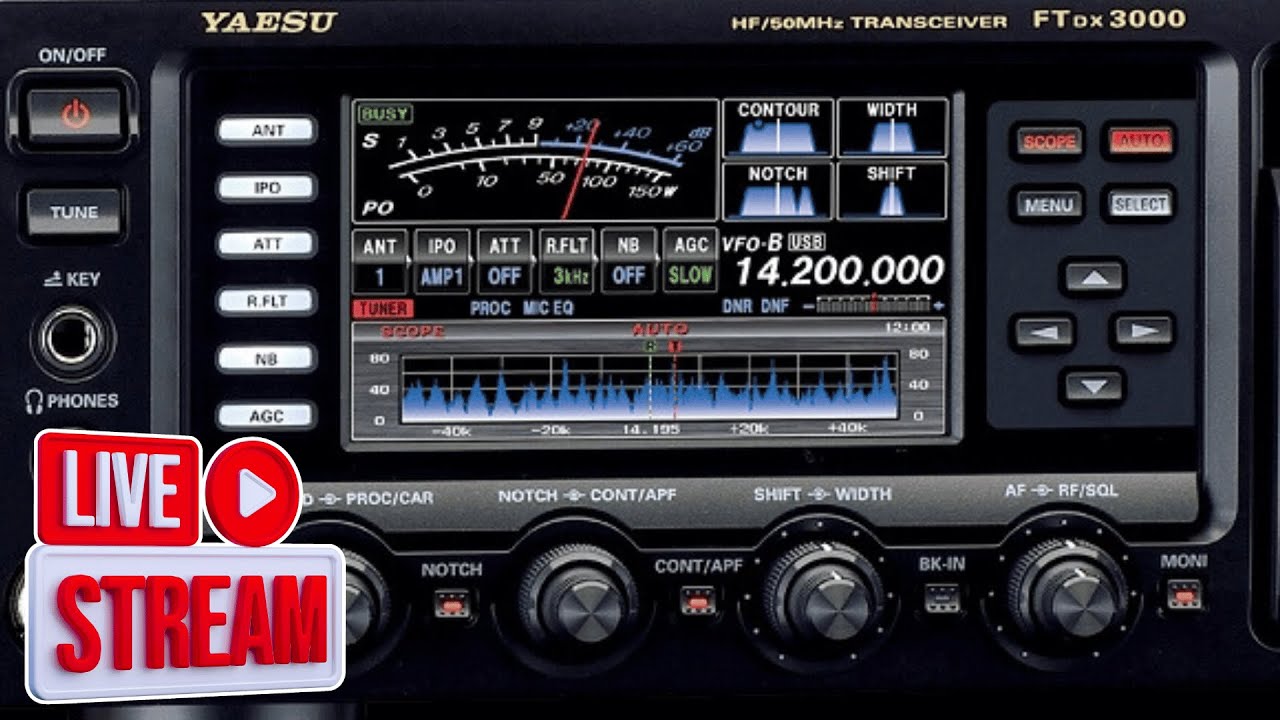Viewport: 1280px width, 720px height.
Task: Tap the IPO side button
Action: coord(267,187)
